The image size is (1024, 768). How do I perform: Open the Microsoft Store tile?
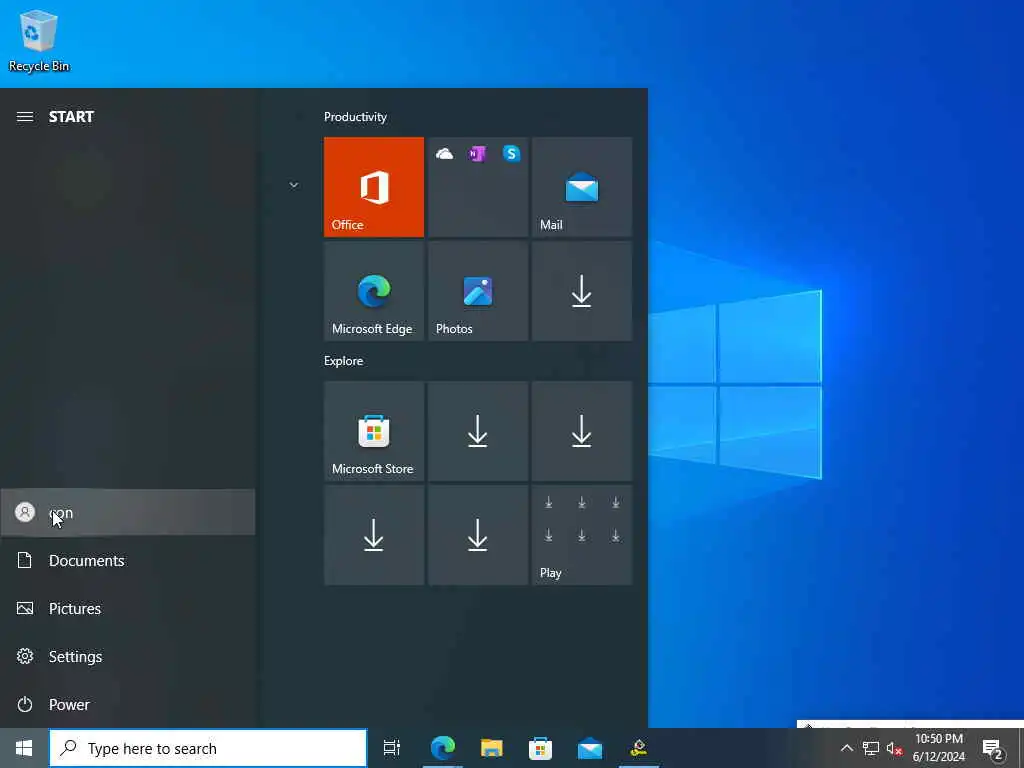[x=374, y=431]
